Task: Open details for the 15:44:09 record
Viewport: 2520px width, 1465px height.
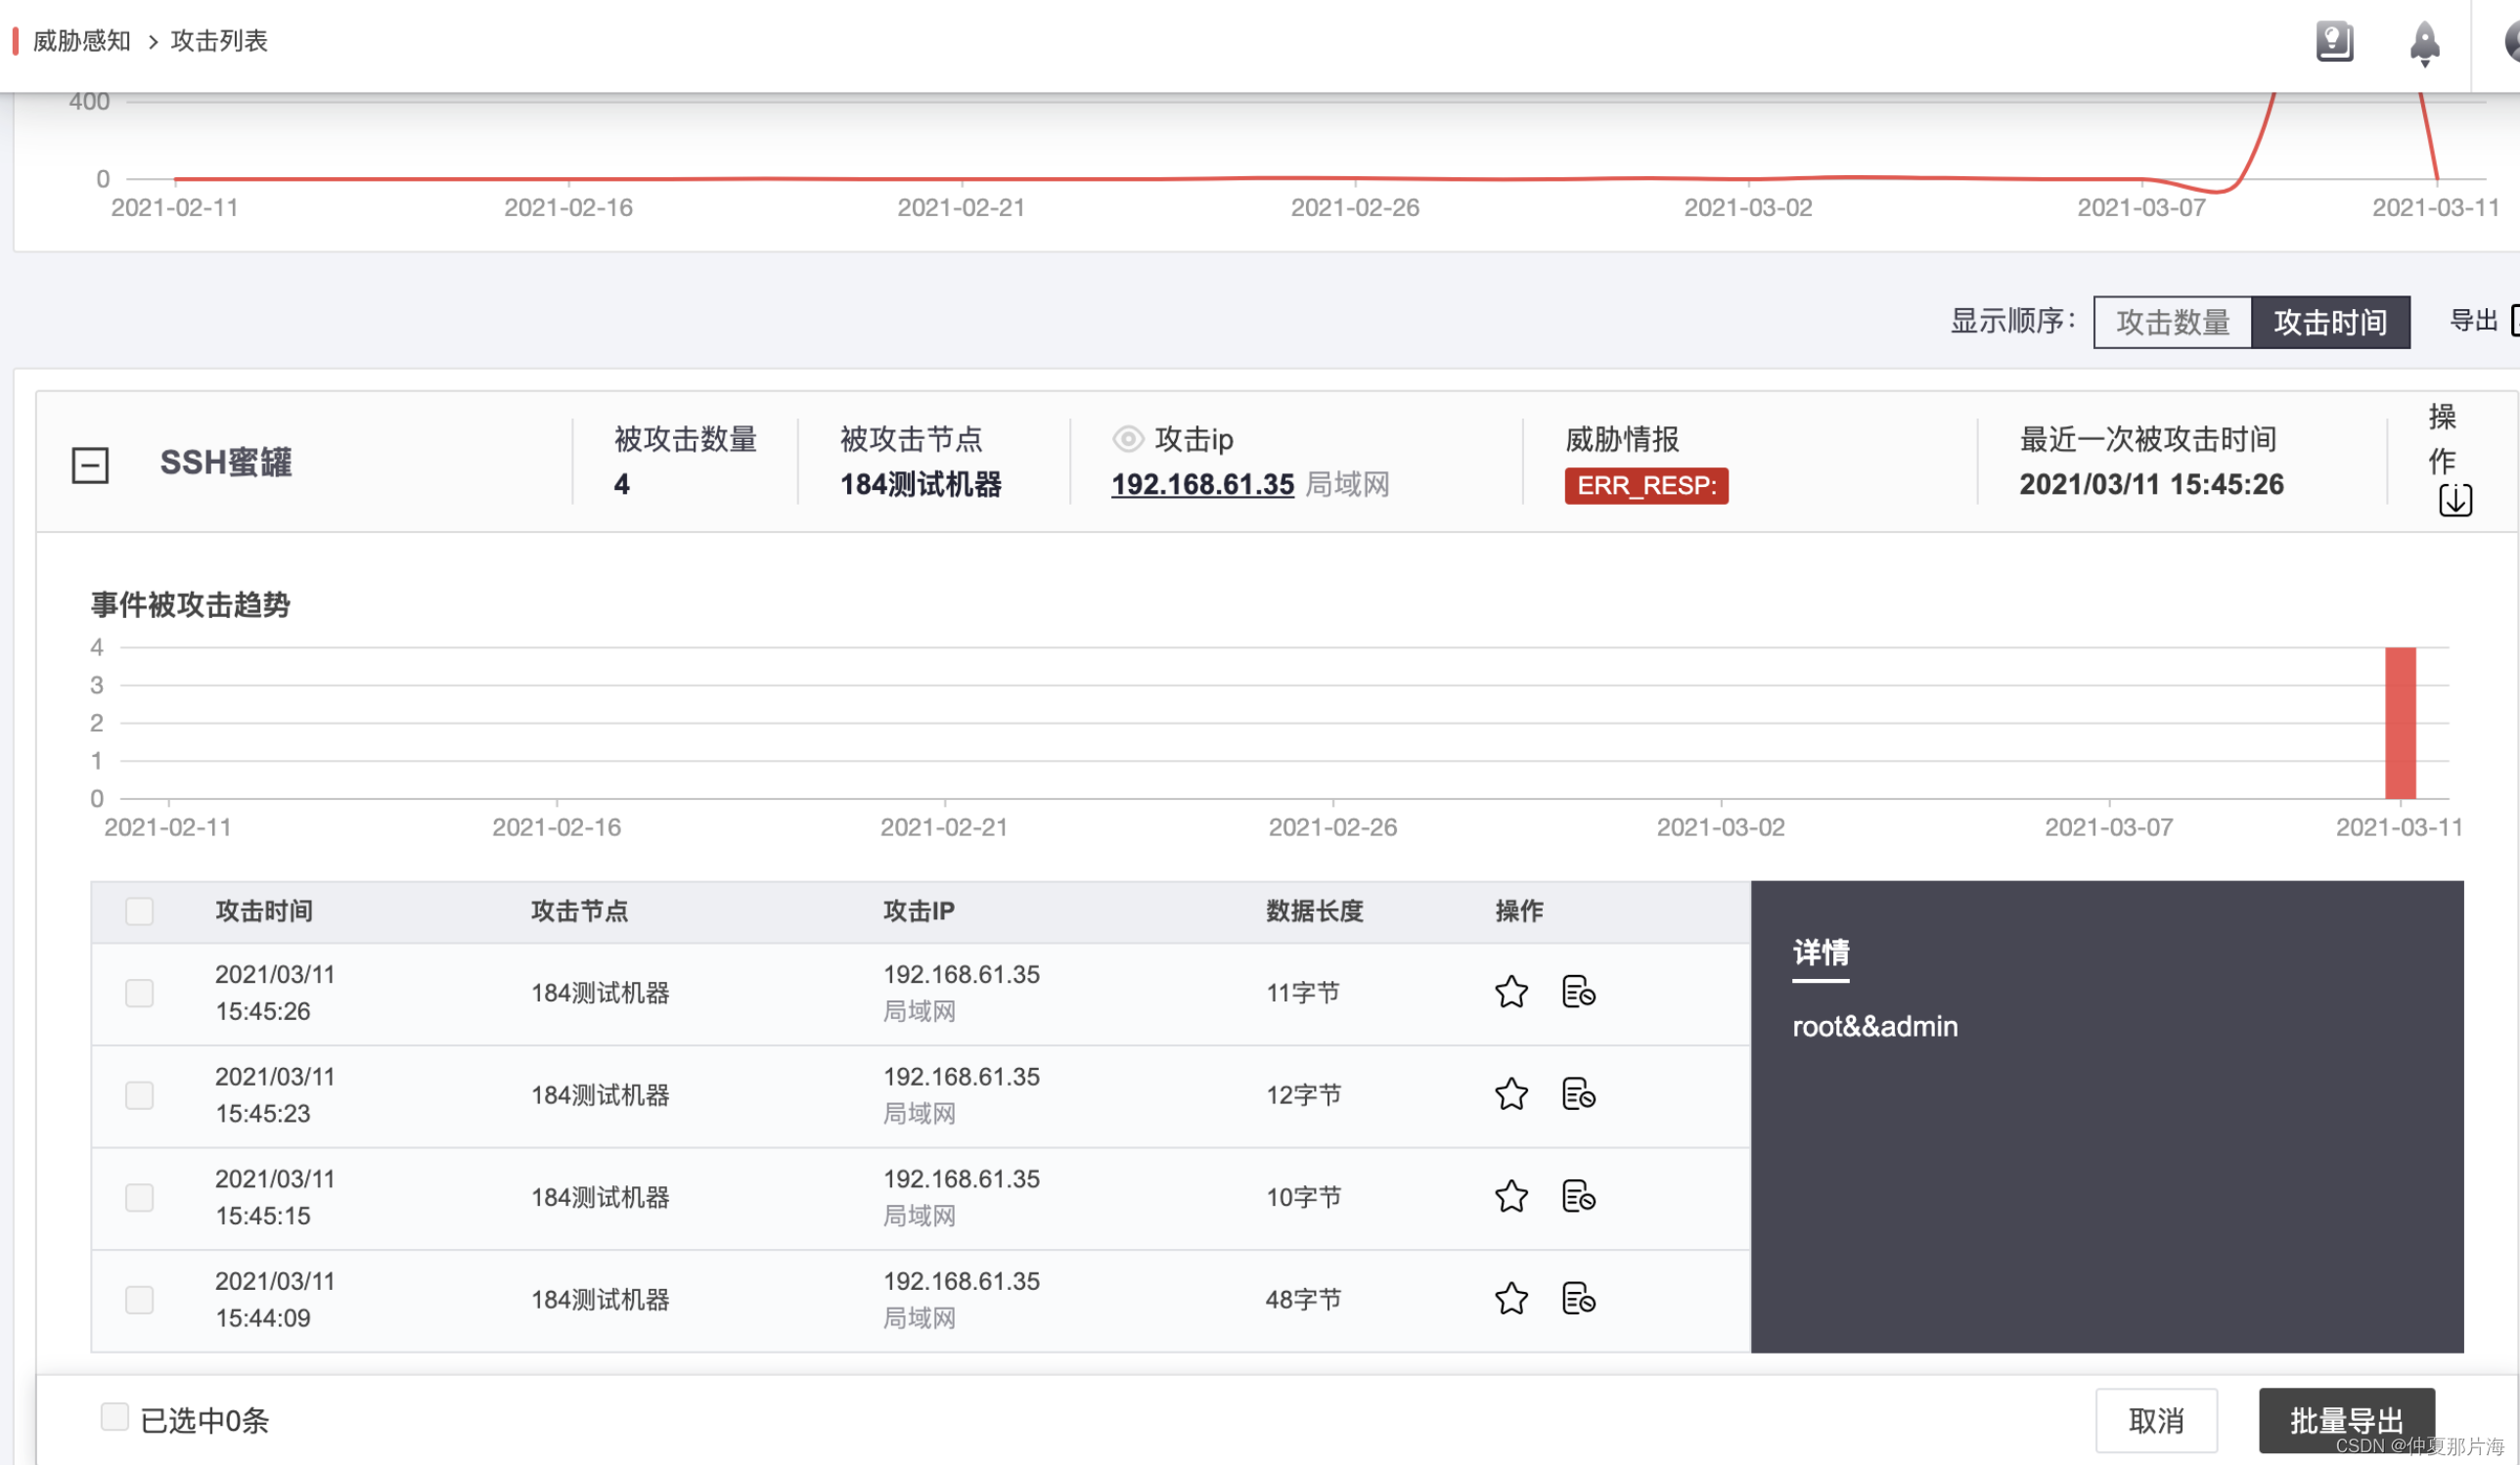Action: (x=1578, y=1299)
